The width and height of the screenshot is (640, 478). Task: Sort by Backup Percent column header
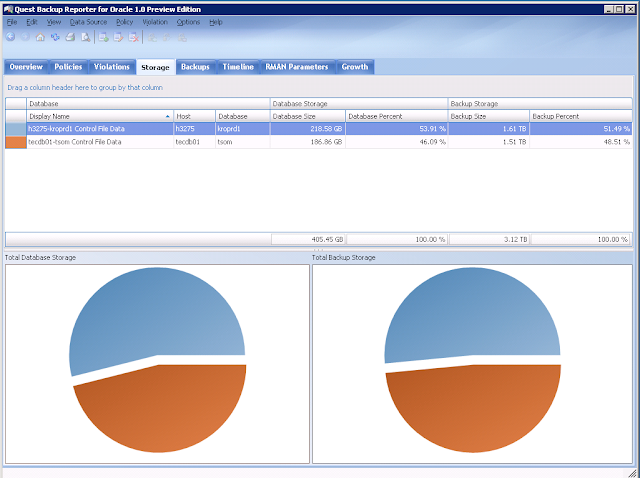[580, 116]
